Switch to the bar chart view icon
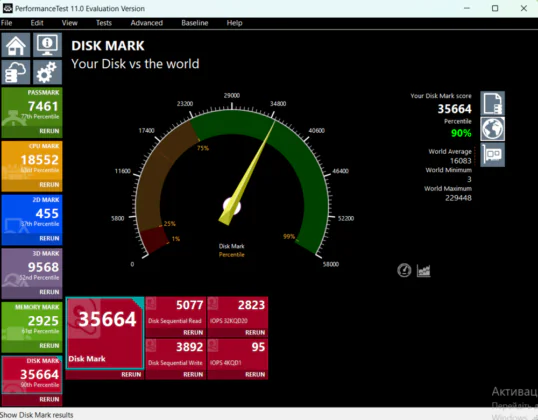The height and width of the screenshot is (420, 538). tap(423, 271)
